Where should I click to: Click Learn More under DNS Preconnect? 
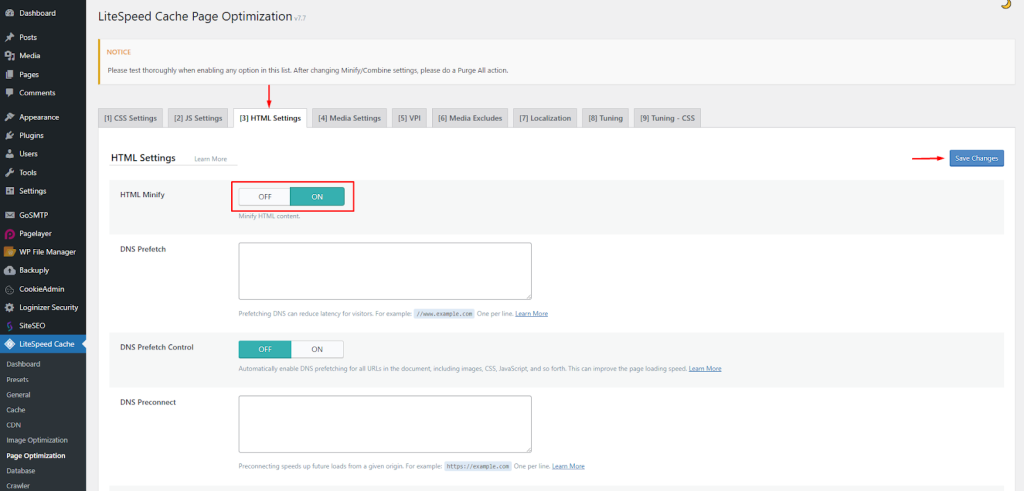(568, 467)
